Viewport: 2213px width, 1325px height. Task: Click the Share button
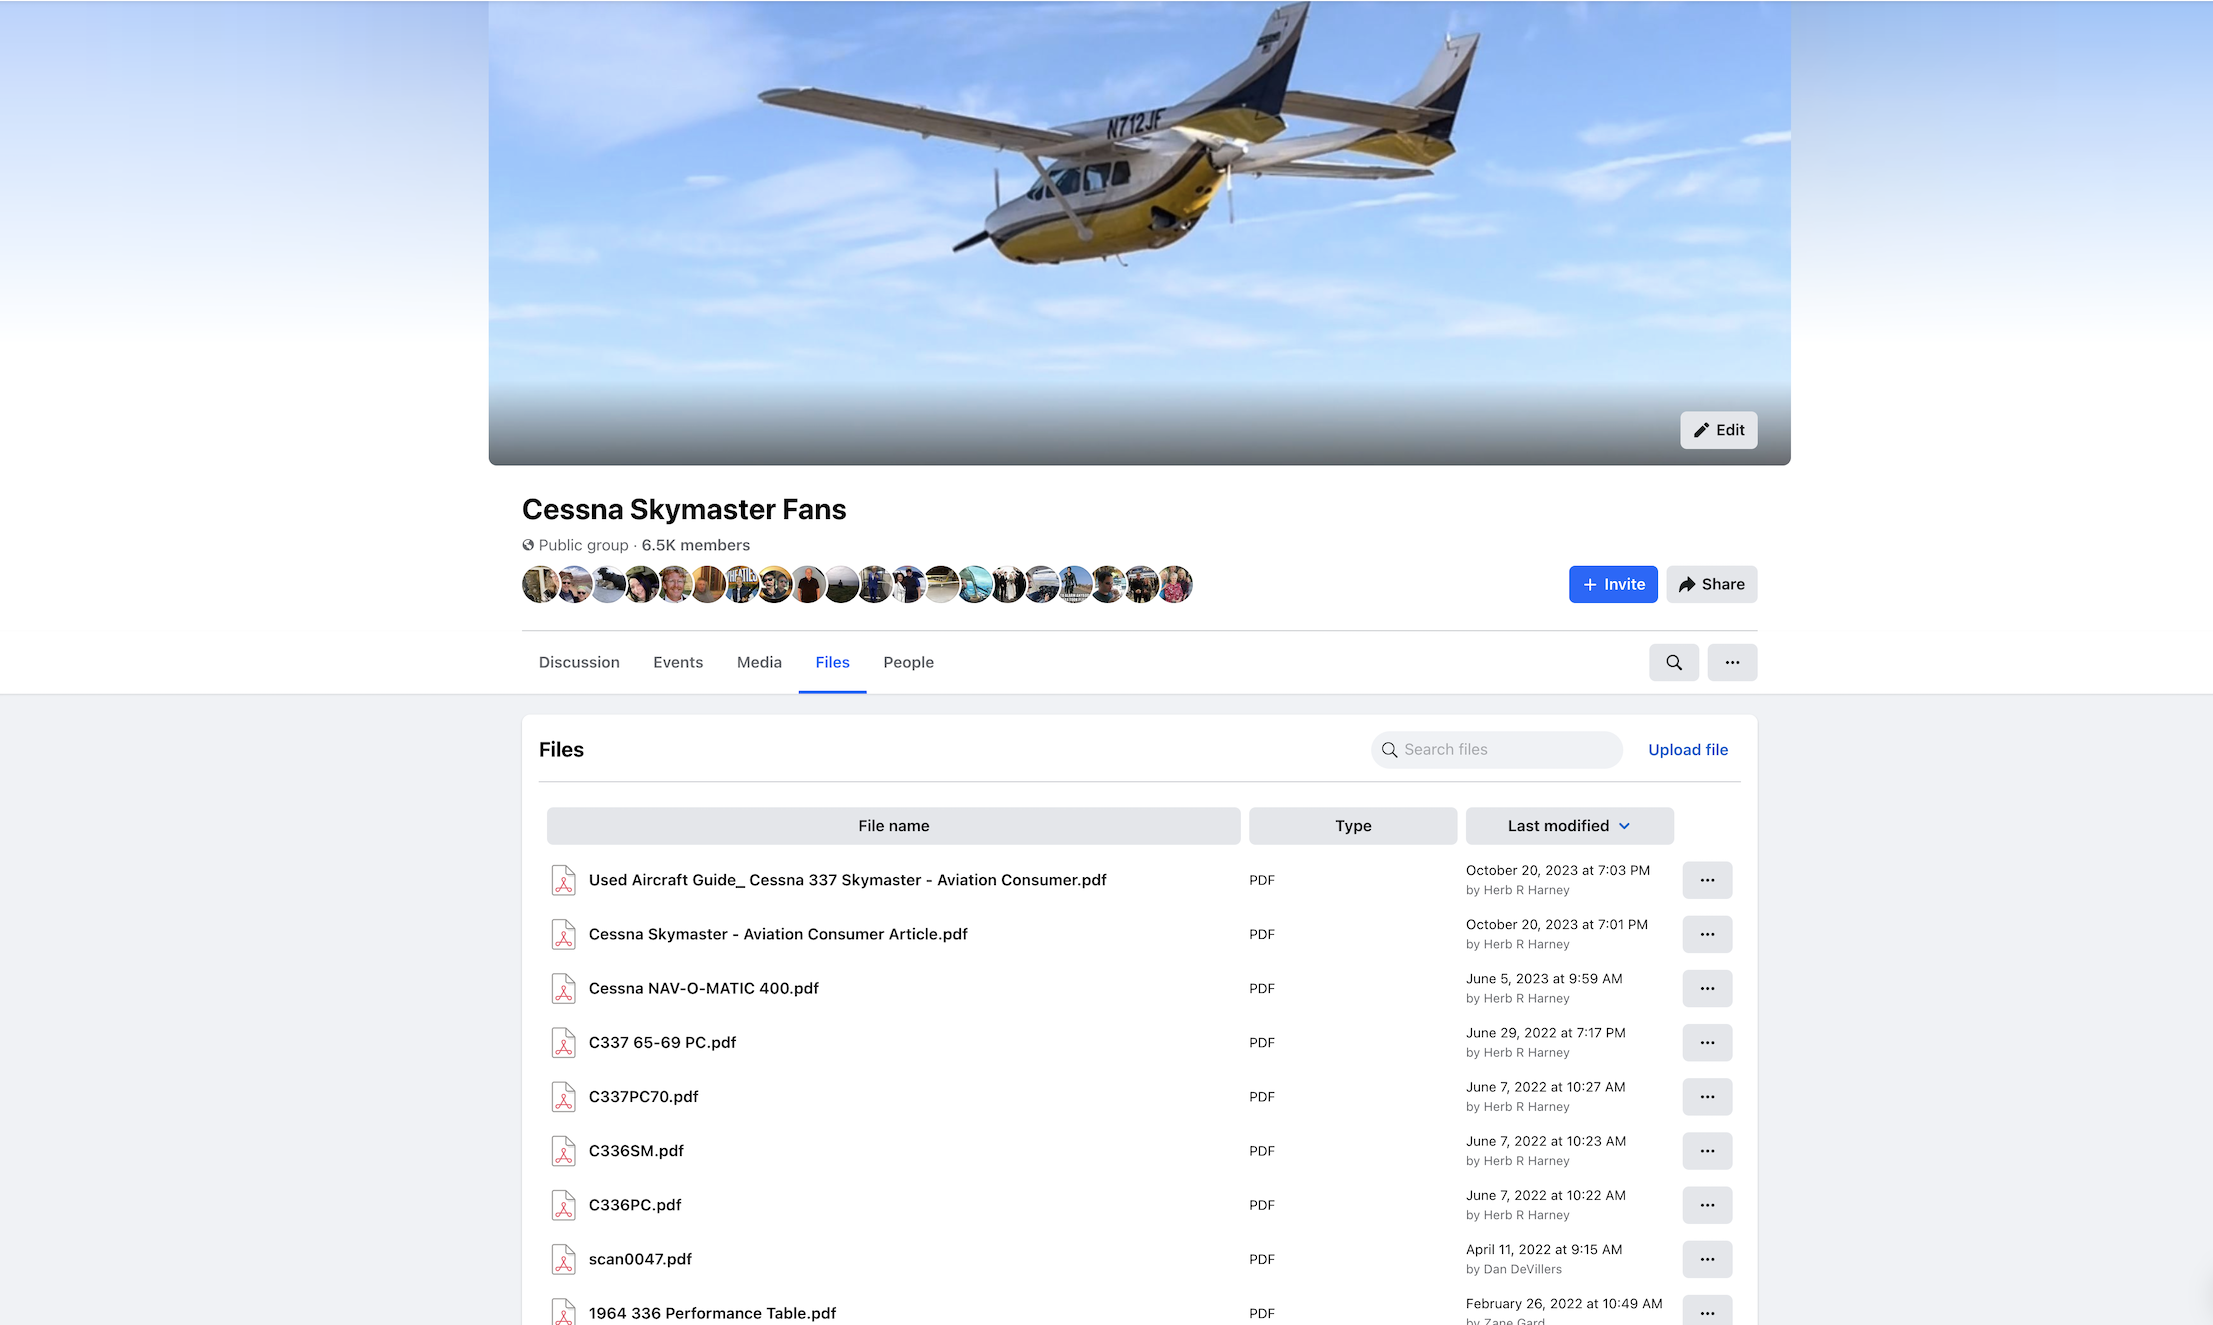[1711, 584]
